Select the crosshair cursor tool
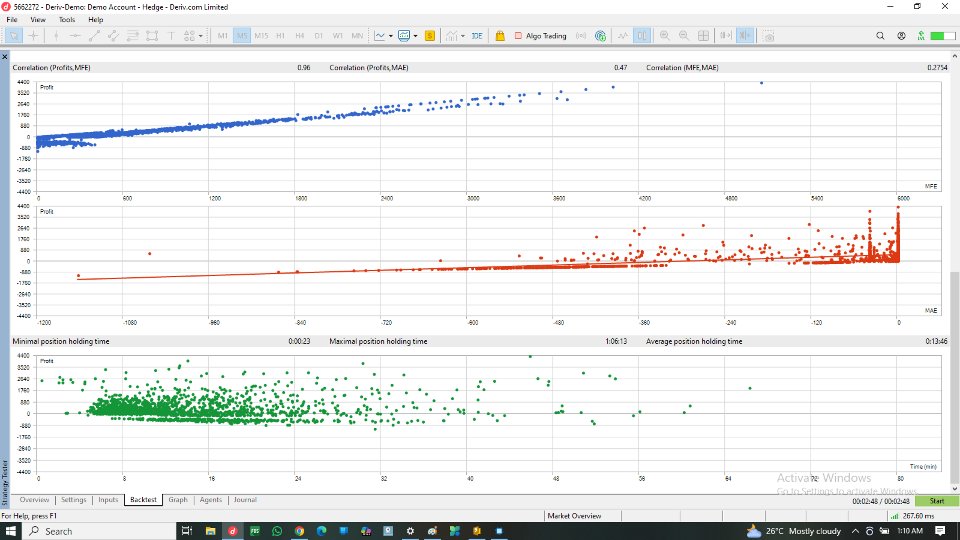 [34, 36]
